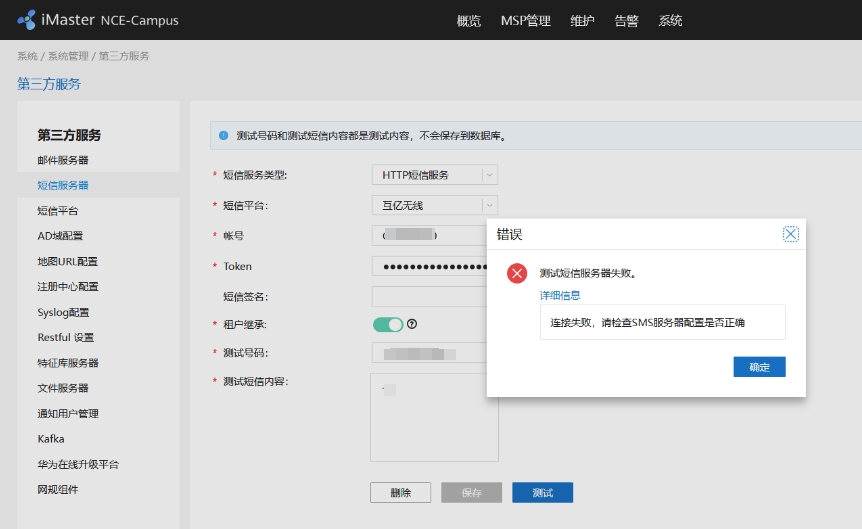Close the 错误 dialog with X icon
The image size is (862, 529).
click(x=790, y=234)
